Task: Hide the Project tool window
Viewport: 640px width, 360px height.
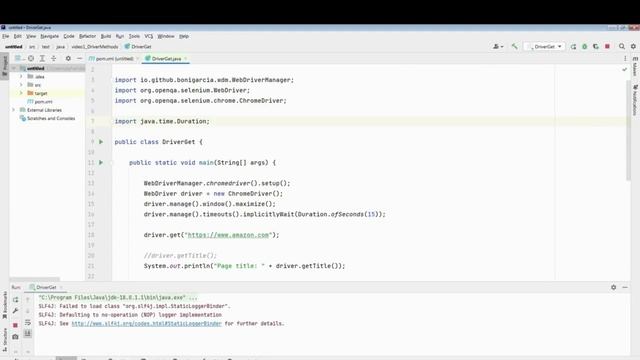Action: point(80,58)
